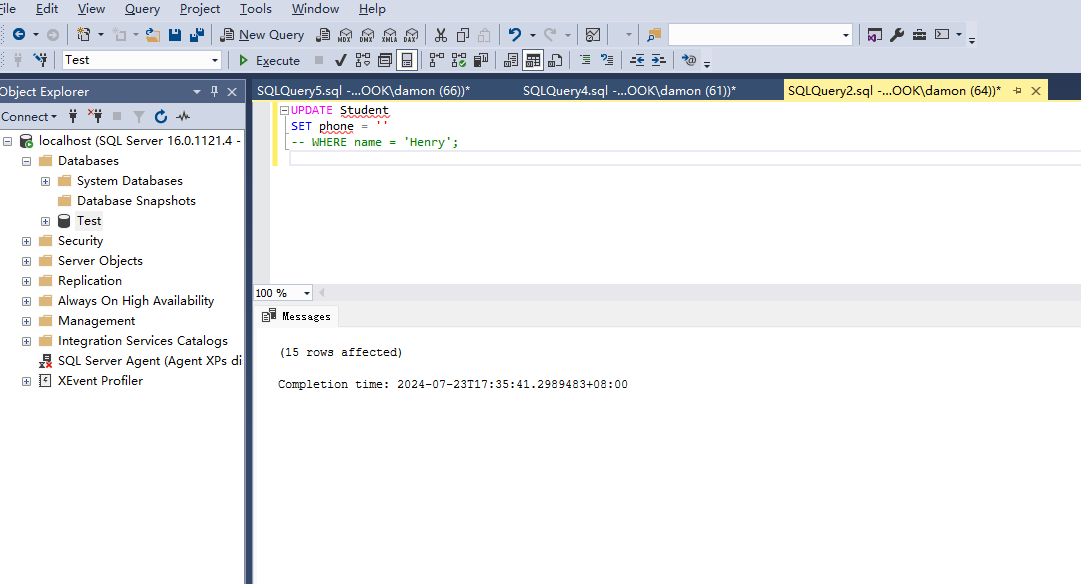Expand the Management folder node
This screenshot has height=584, width=1081.
(26, 321)
